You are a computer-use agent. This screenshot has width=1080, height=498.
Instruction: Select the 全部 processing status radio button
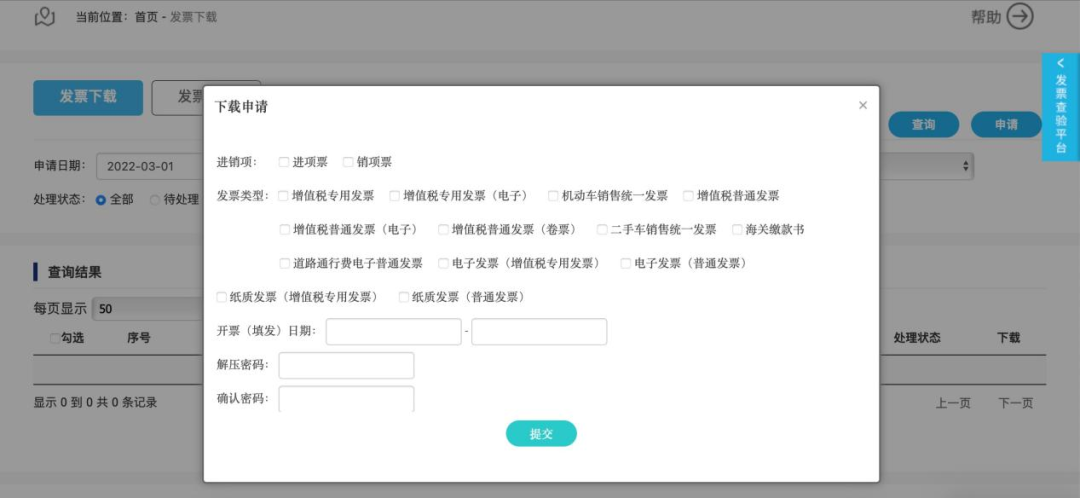pos(101,200)
